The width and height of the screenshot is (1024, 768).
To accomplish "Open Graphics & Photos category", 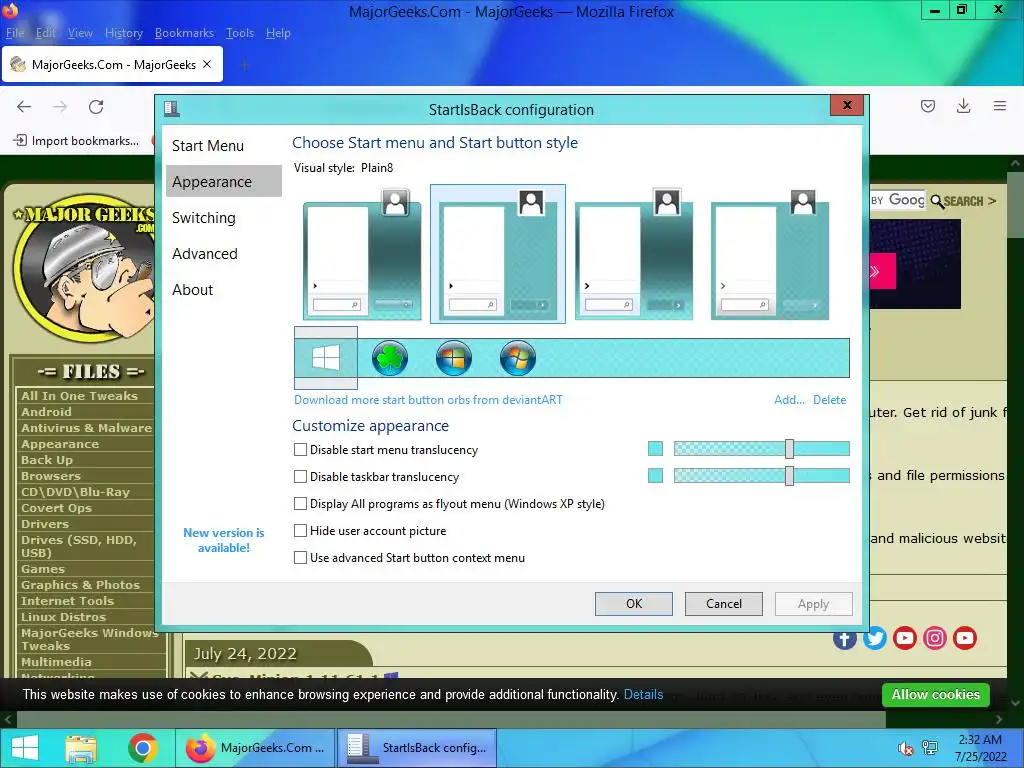I will tap(80, 584).
